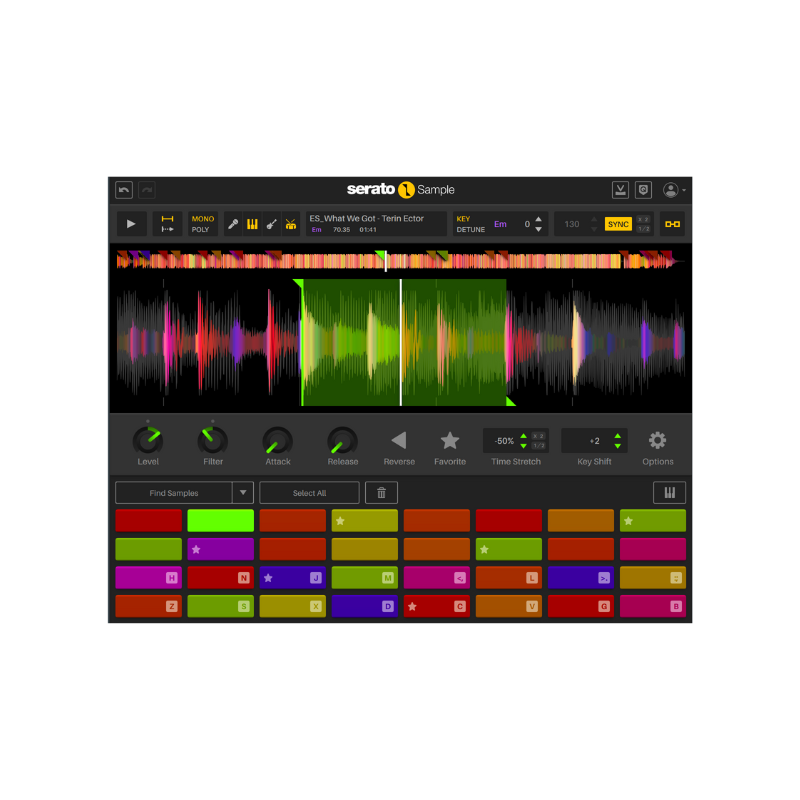
Task: Open the user account dropdown
Action: point(673,190)
